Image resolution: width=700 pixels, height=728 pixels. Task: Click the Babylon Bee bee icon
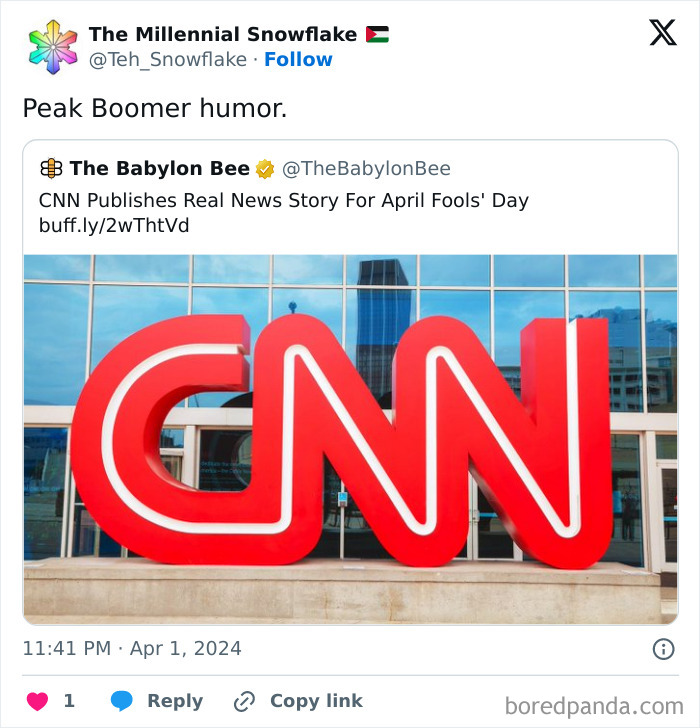(51, 169)
